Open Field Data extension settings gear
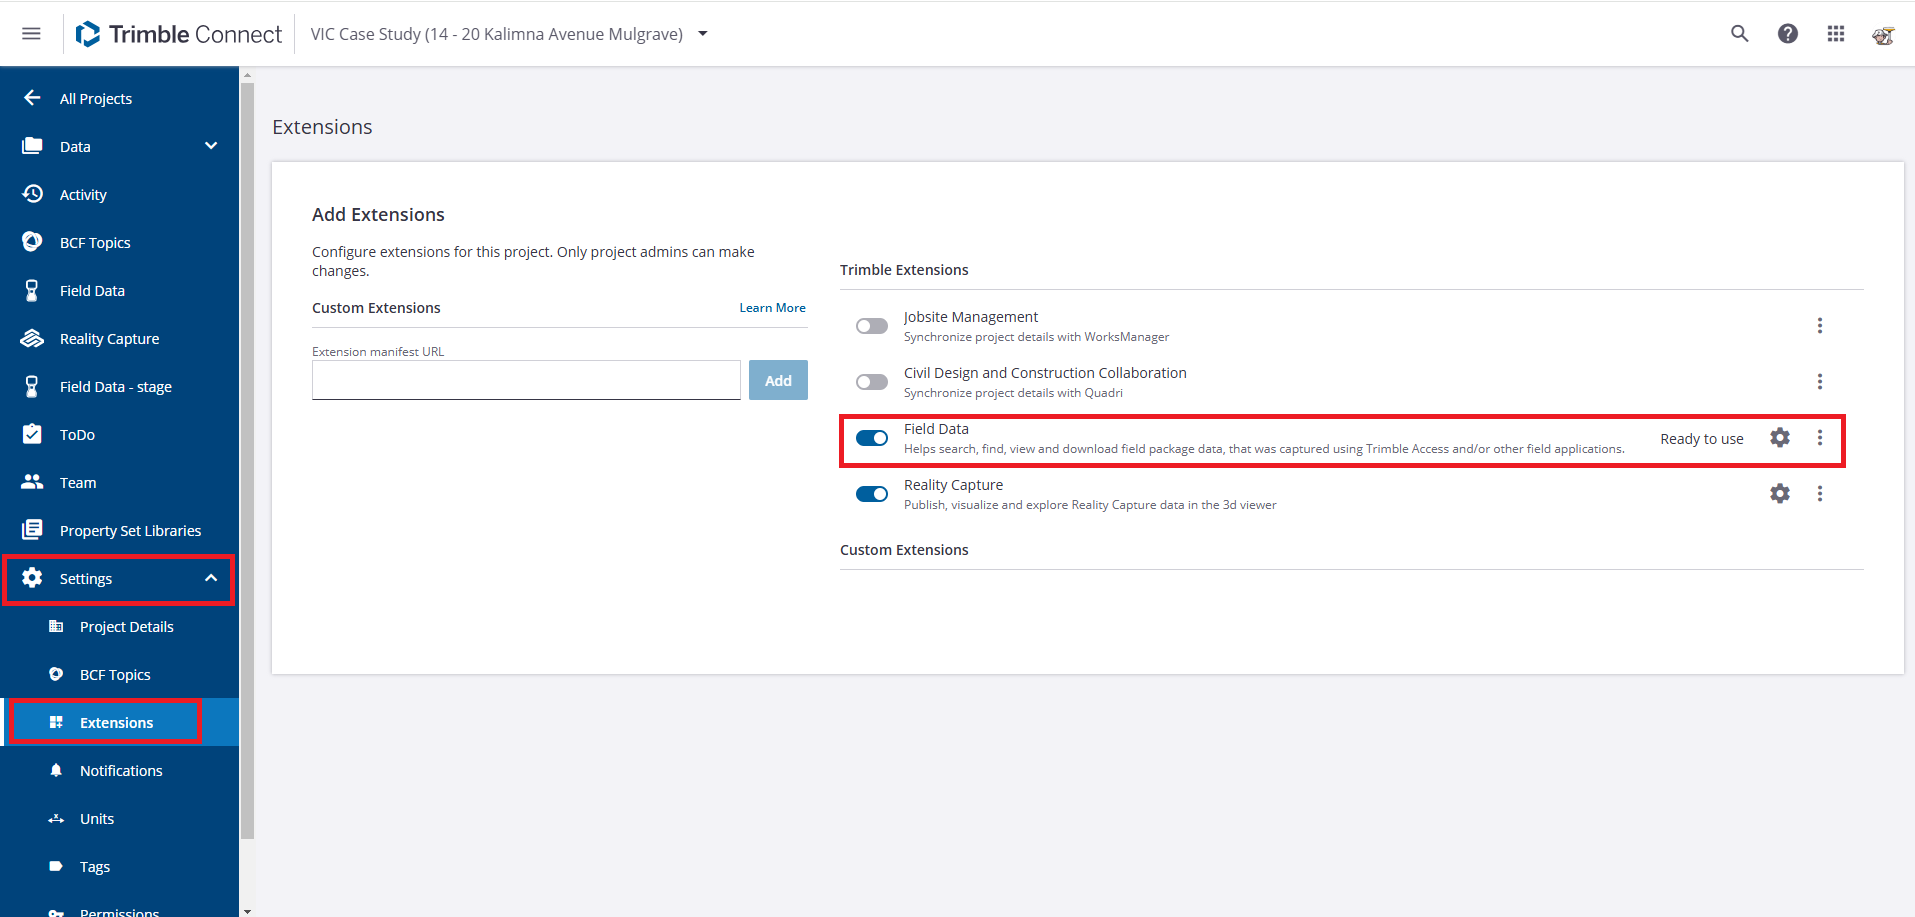Screen dimensions: 1915x917 (1780, 438)
